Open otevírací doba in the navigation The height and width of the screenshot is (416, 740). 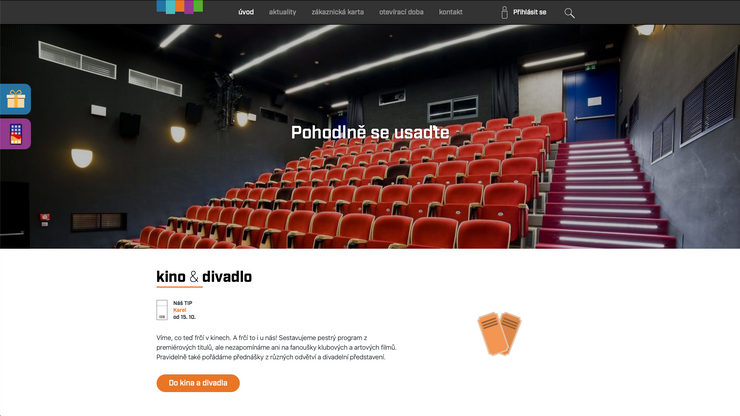pos(401,12)
